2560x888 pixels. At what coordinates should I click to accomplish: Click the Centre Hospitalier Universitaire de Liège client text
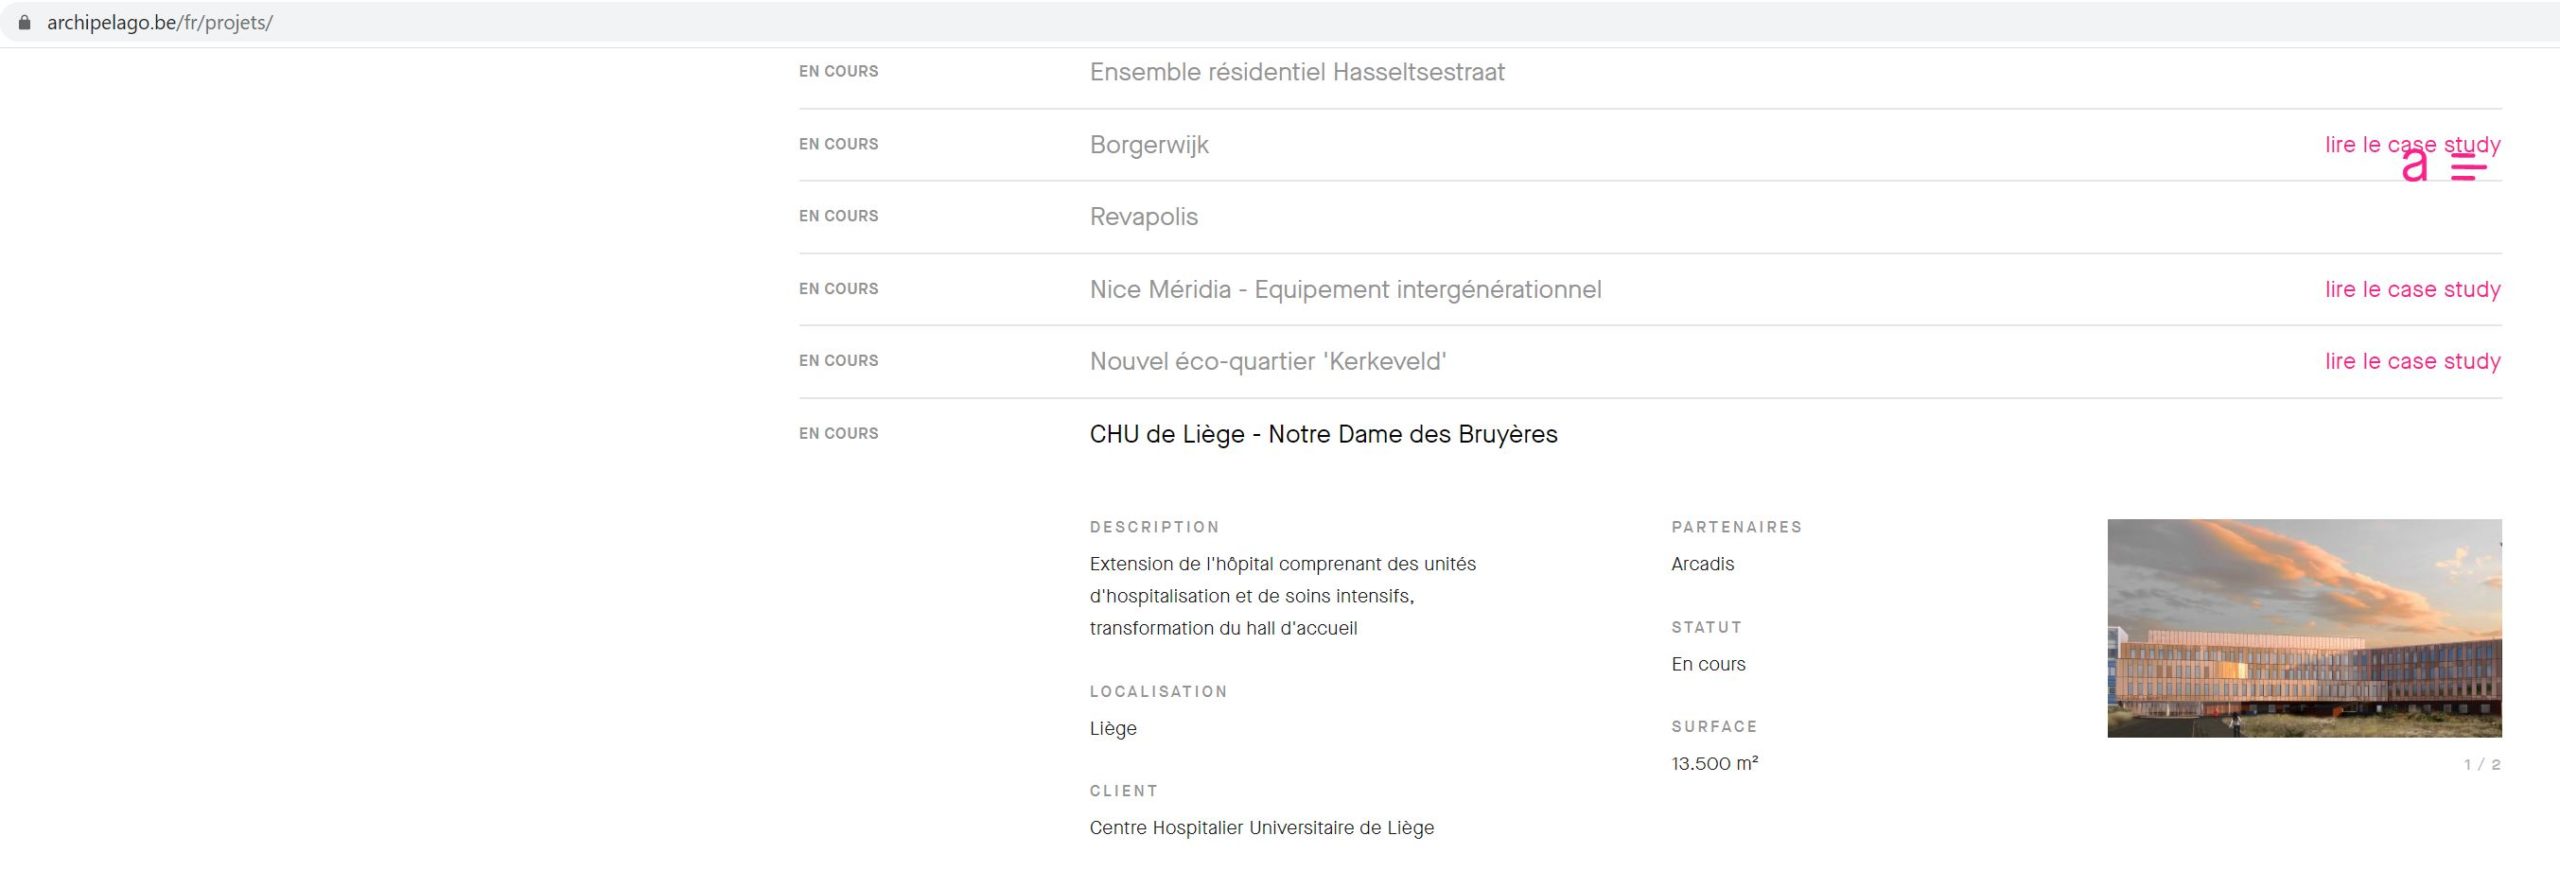click(x=1261, y=828)
